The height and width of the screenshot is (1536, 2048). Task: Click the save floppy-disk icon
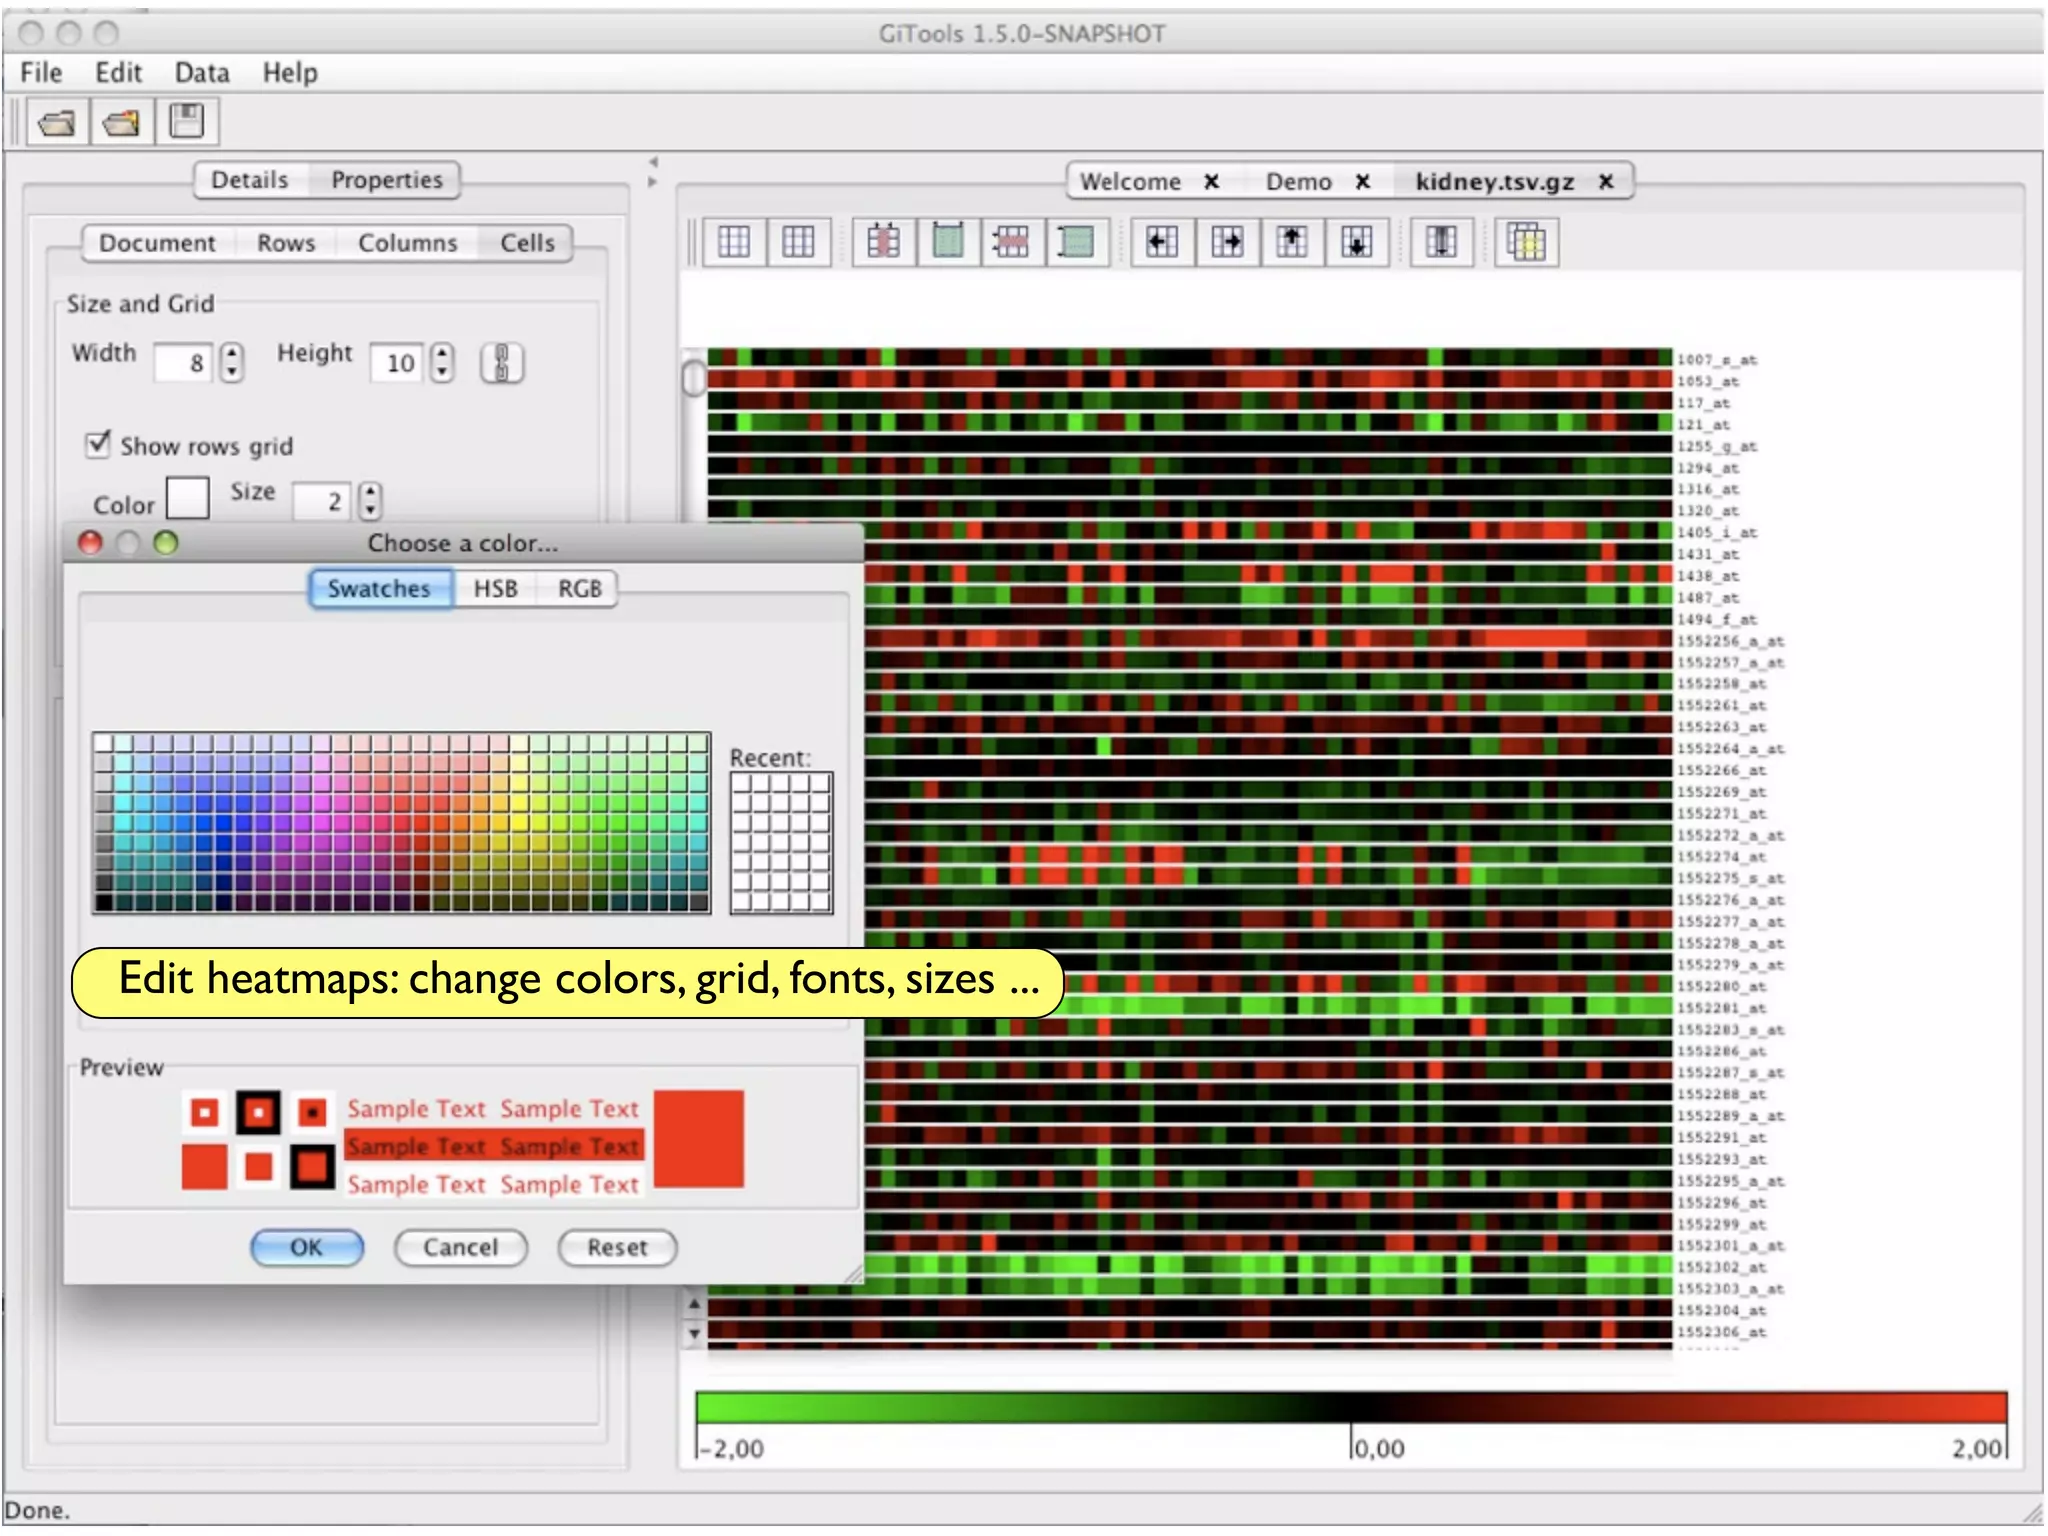pyautogui.click(x=186, y=121)
